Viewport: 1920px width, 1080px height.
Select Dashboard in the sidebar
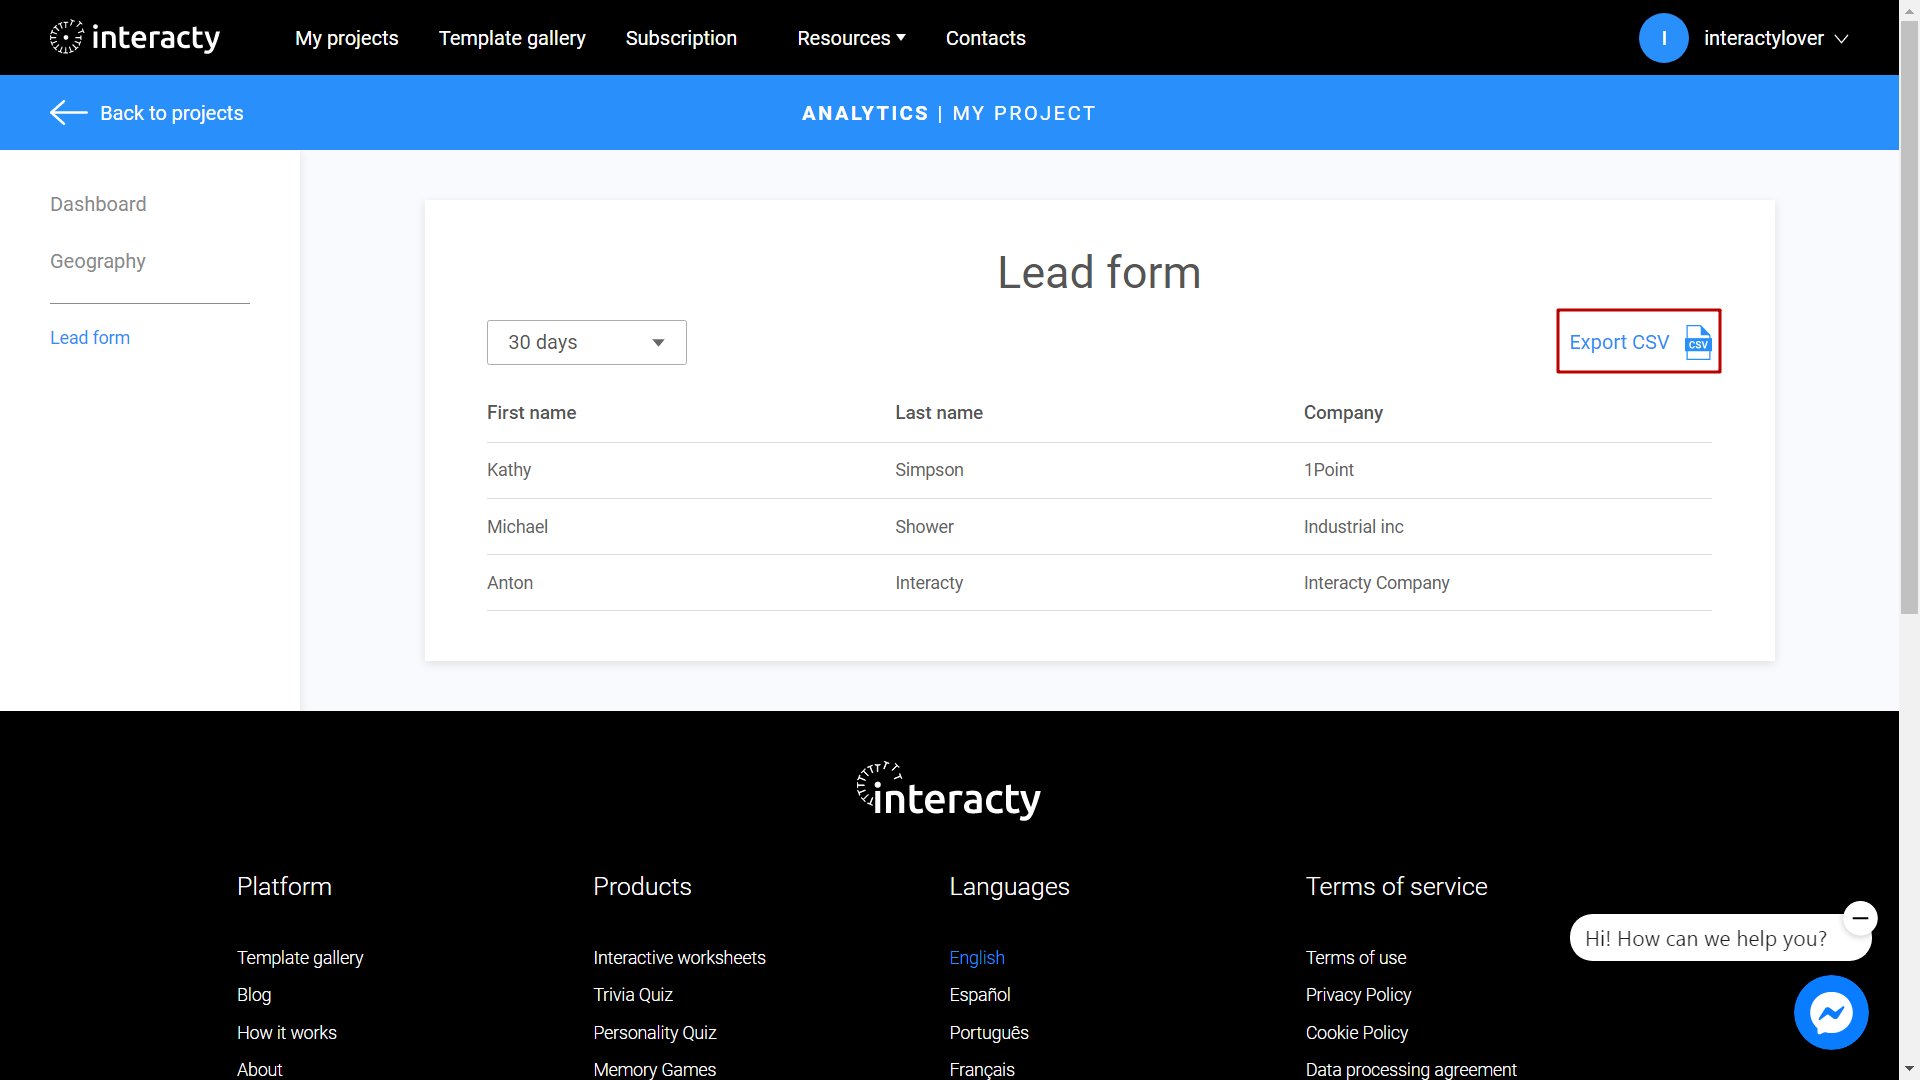pos(98,204)
